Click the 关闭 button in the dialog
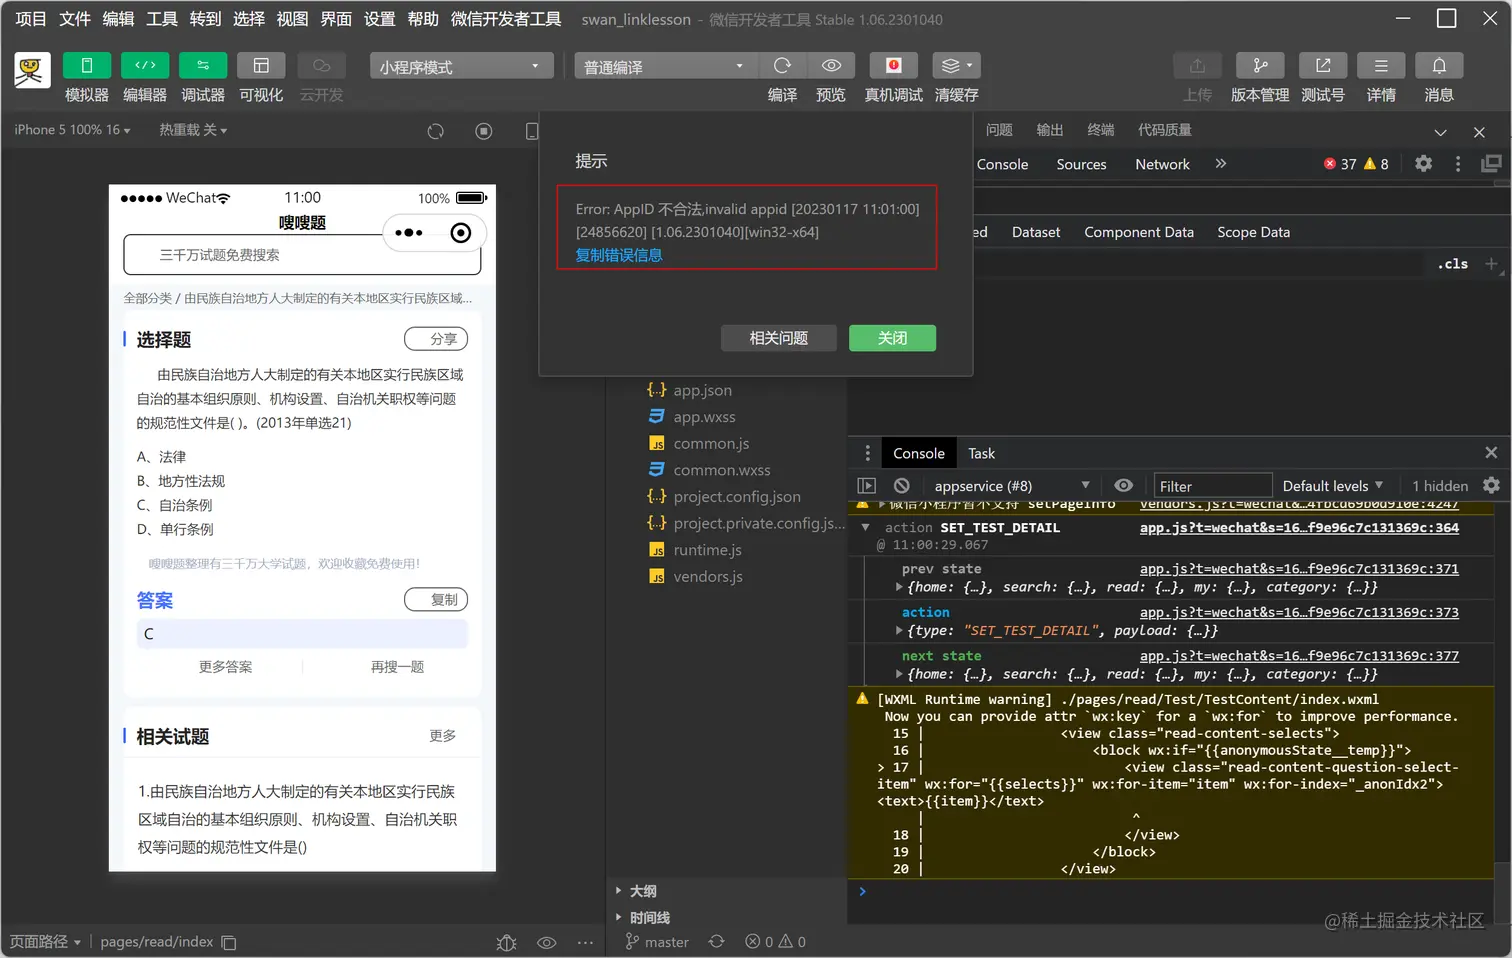 tap(892, 338)
